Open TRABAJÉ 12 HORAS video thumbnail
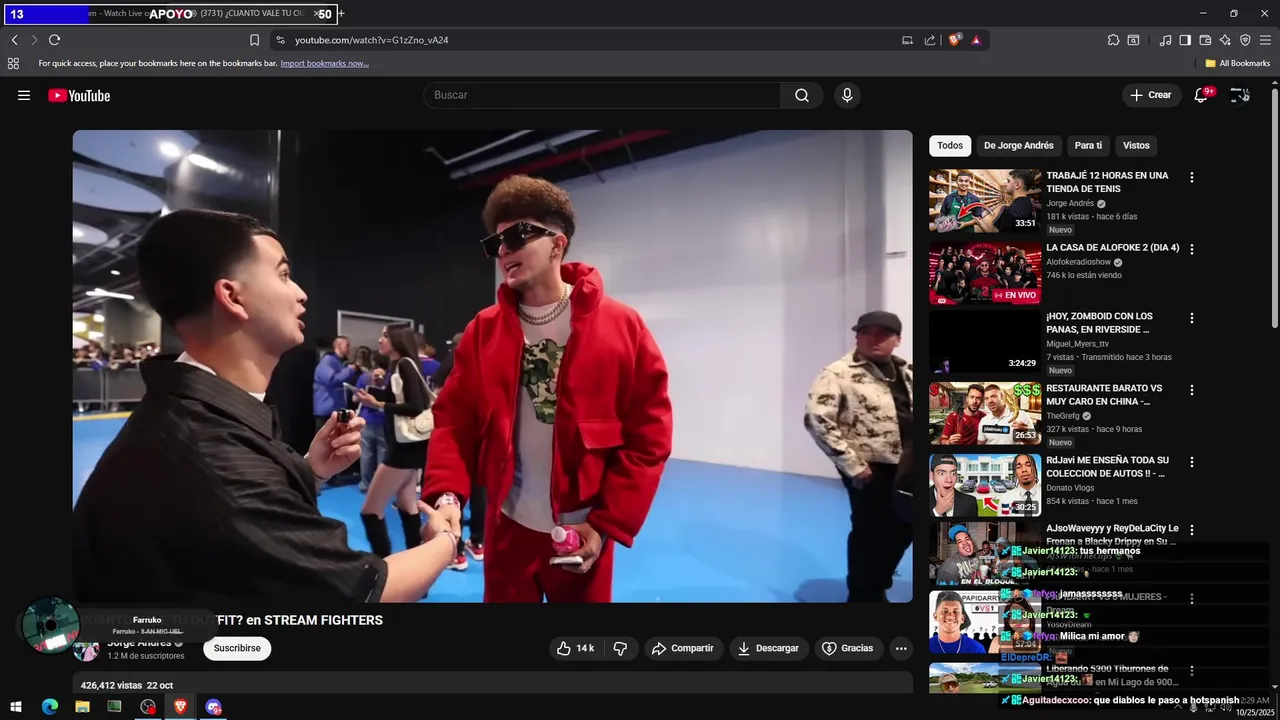 click(x=985, y=201)
